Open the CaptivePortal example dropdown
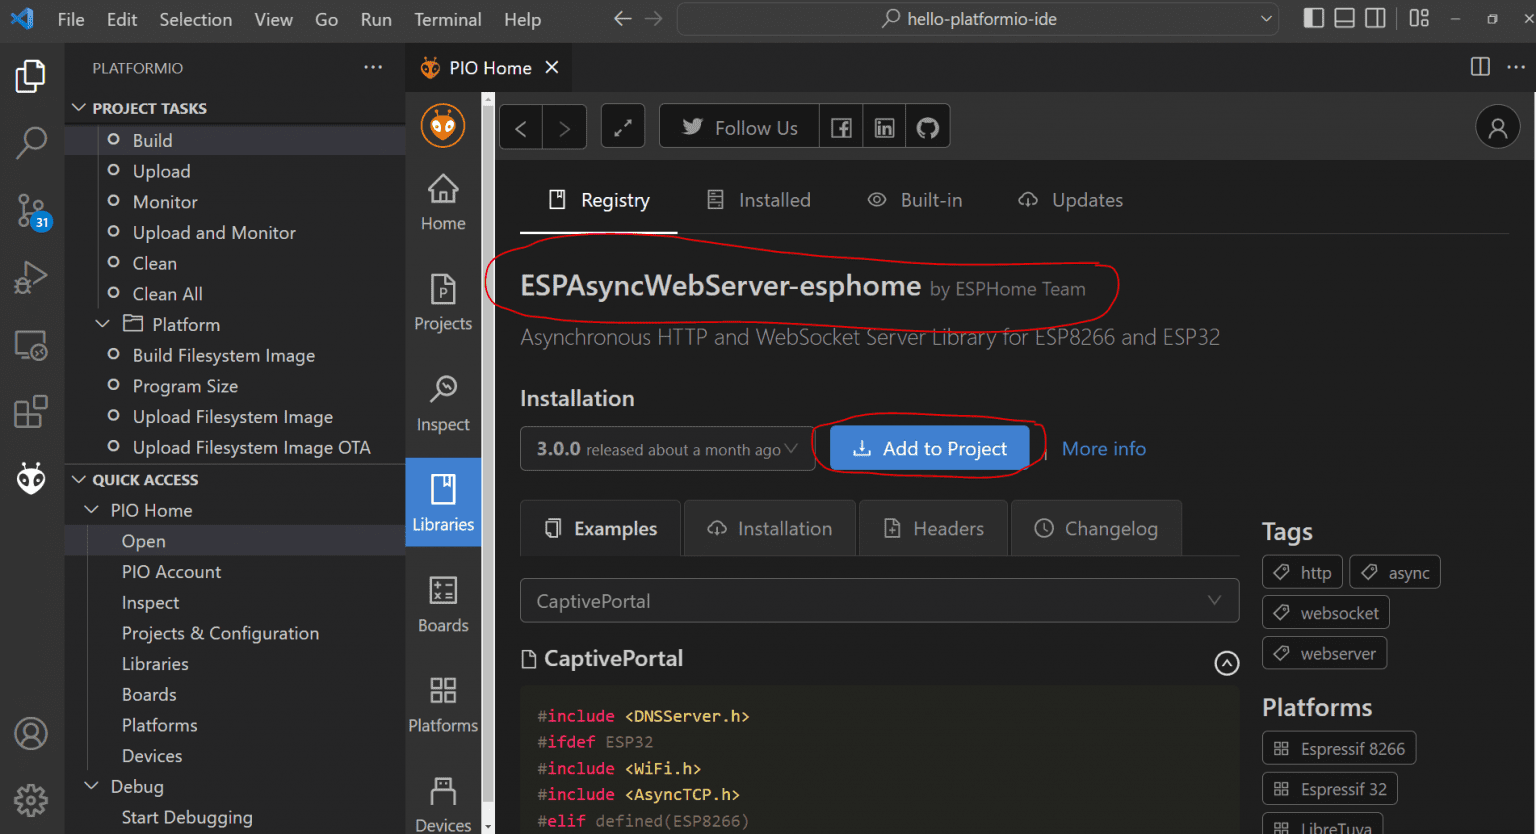 tap(879, 601)
